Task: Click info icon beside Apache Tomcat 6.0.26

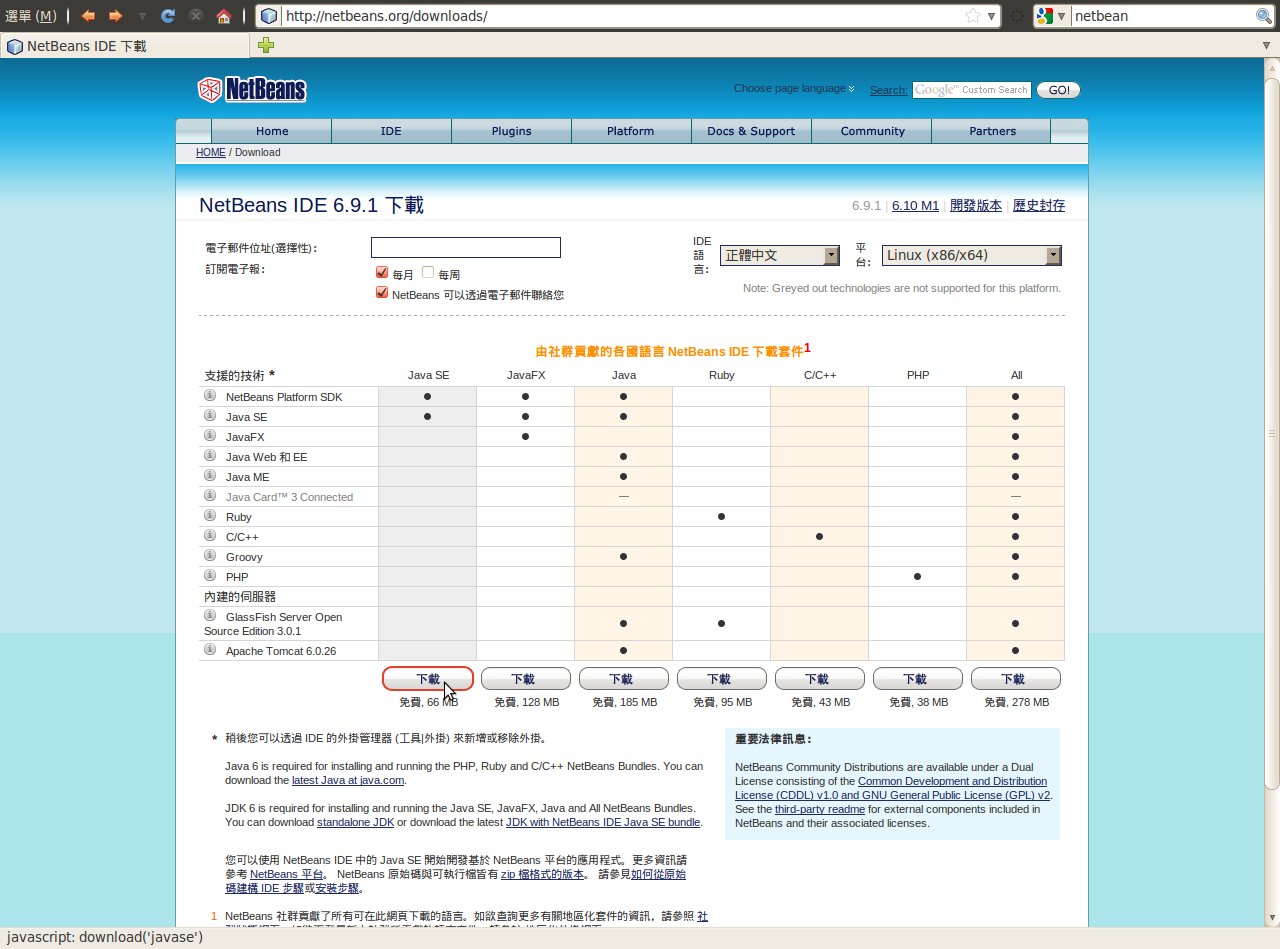Action: point(210,650)
